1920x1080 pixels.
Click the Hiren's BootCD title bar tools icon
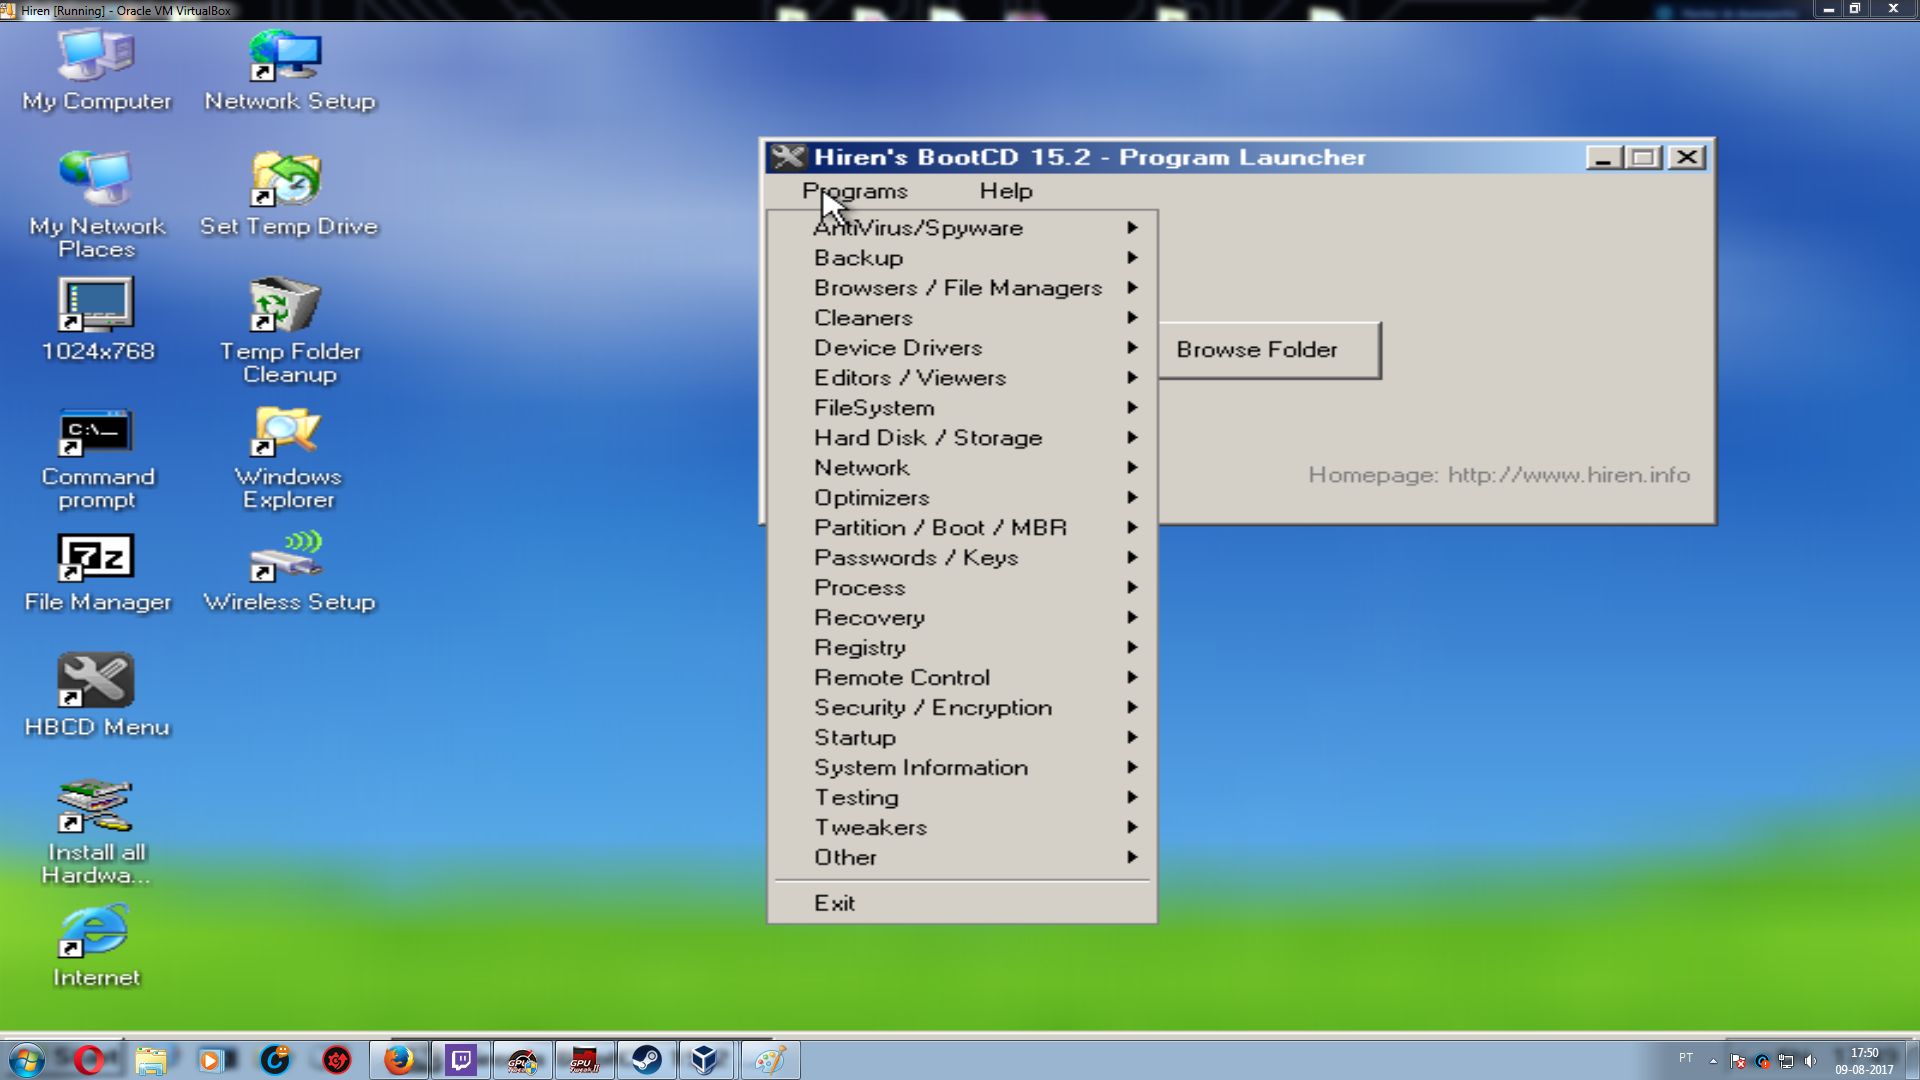click(788, 157)
